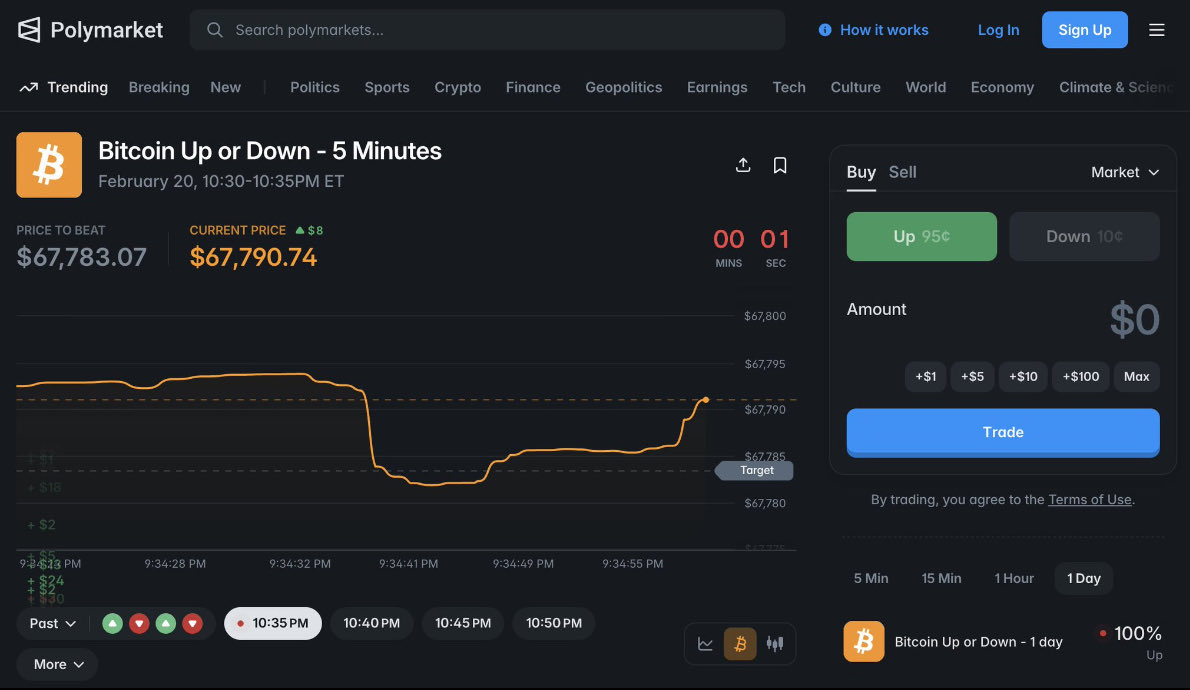1190x690 pixels.
Task: Select the 10:40 PM time slot
Action: pyautogui.click(x=371, y=623)
